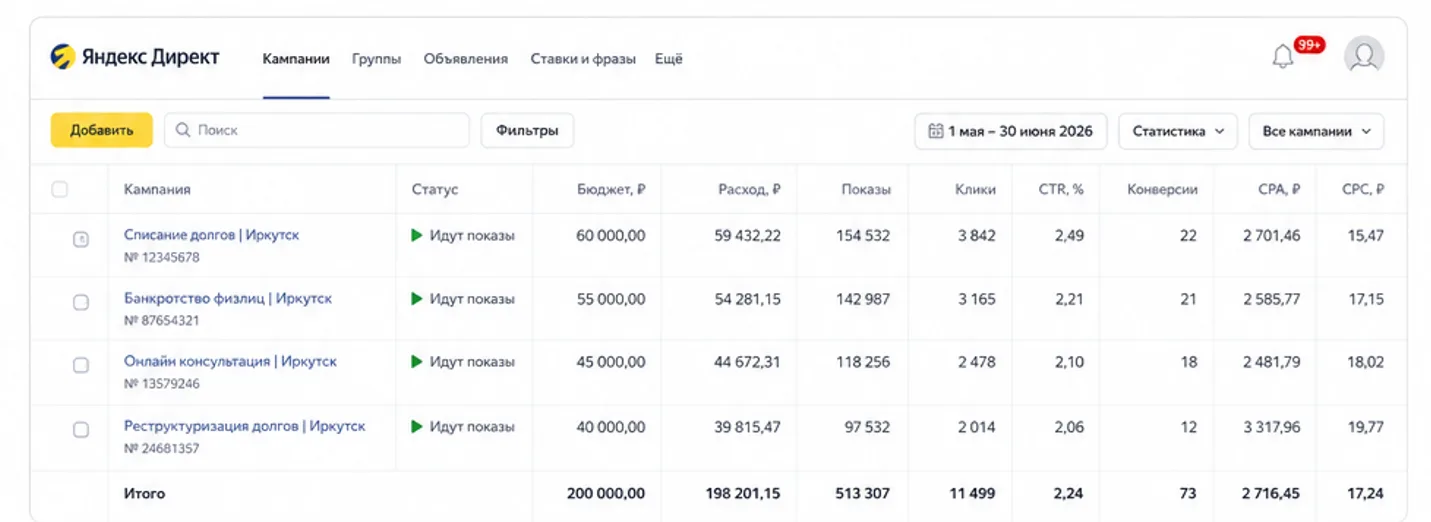
Task: Click campaign number № 13579246
Action: tap(162, 384)
